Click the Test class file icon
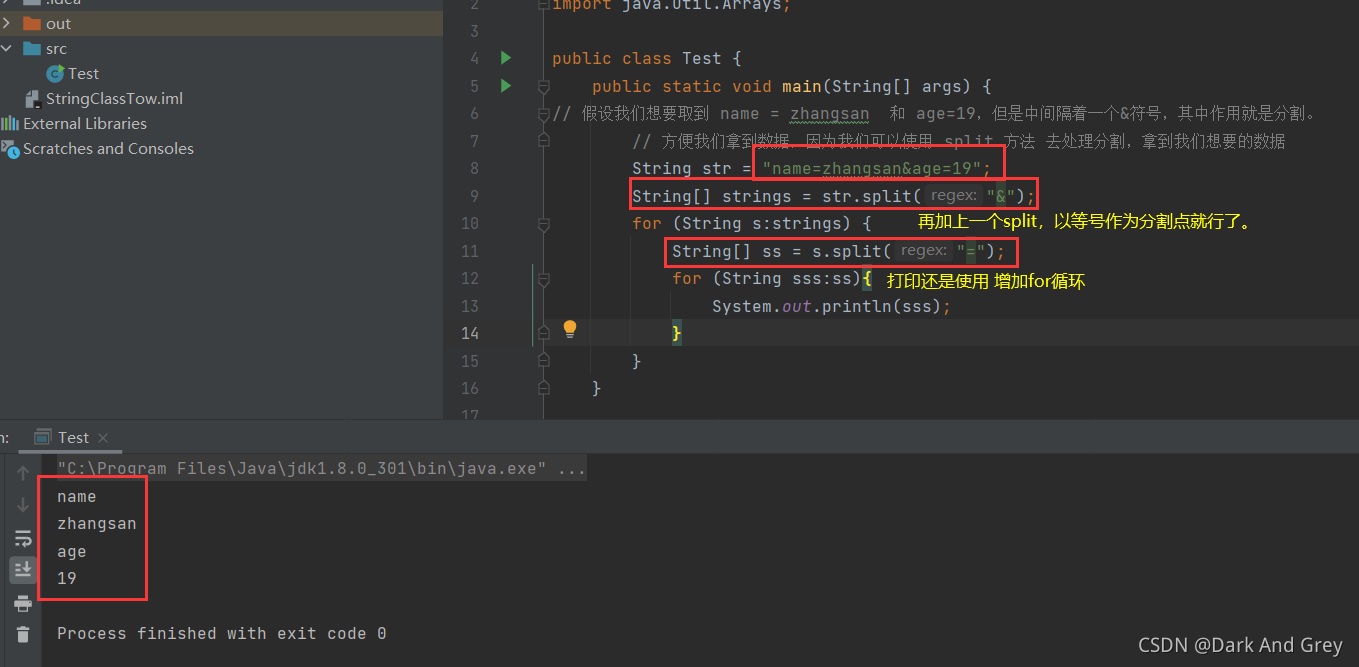This screenshot has height=667, width=1359. click(x=56, y=73)
